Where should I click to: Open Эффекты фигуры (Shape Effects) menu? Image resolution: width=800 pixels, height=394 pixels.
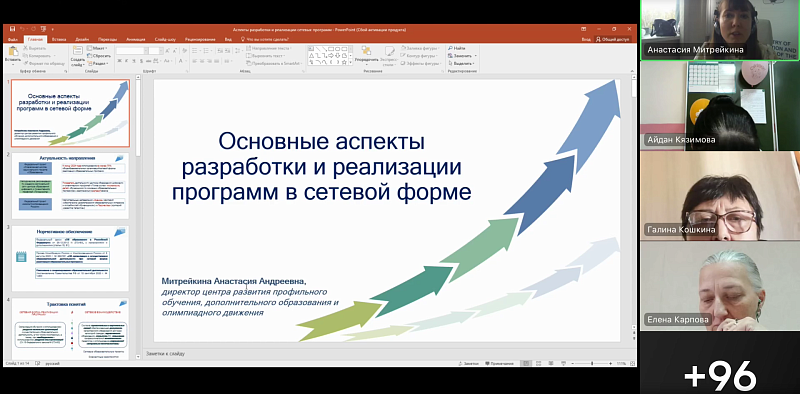(x=421, y=63)
